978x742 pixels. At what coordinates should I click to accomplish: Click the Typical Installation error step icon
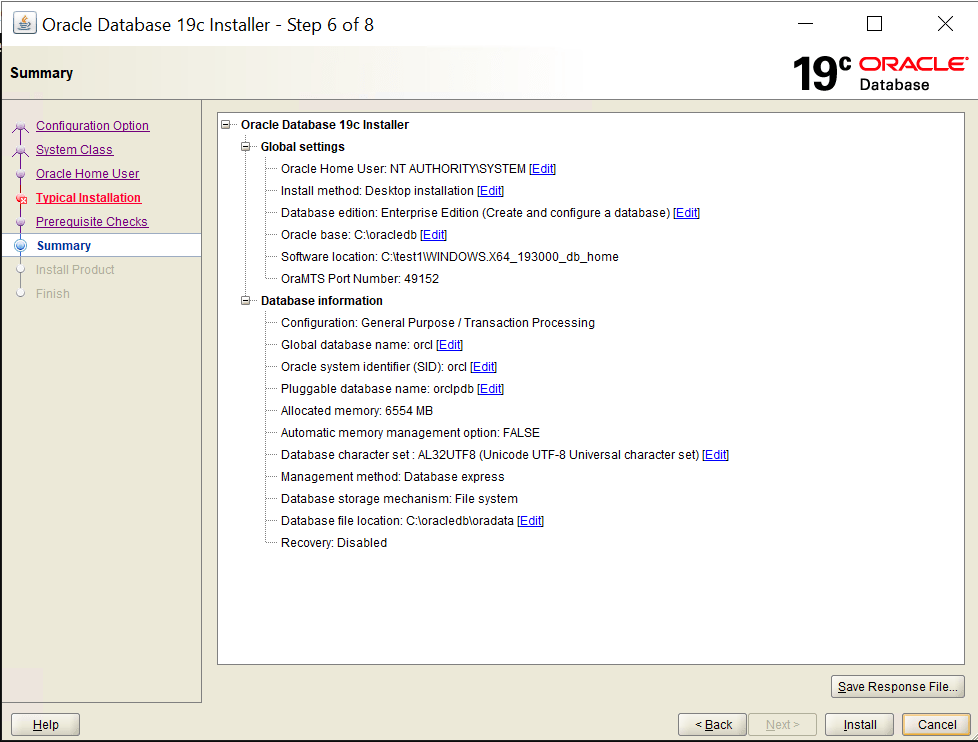(21, 199)
